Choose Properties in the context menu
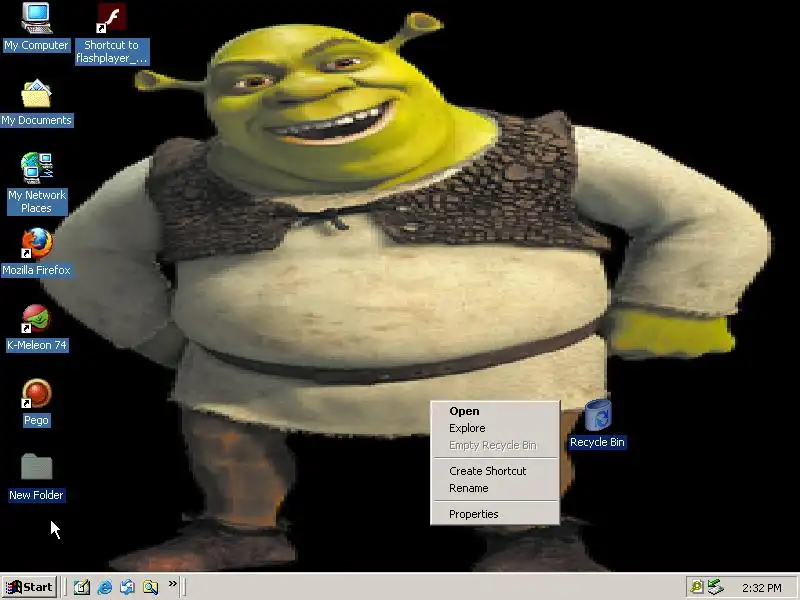Screen dimensions: 800x600 (x=495, y=514)
